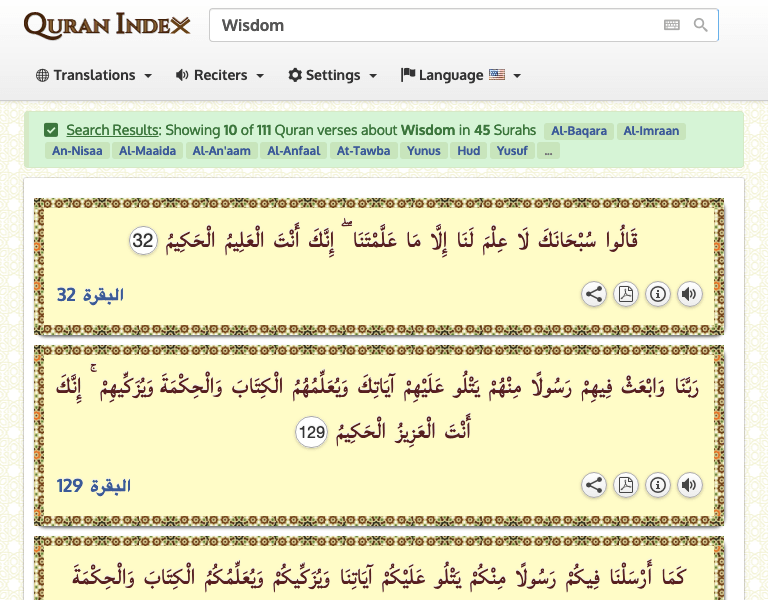Viewport: 768px width, 600px height.
Task: Open the Settings dropdown
Action: pos(333,75)
